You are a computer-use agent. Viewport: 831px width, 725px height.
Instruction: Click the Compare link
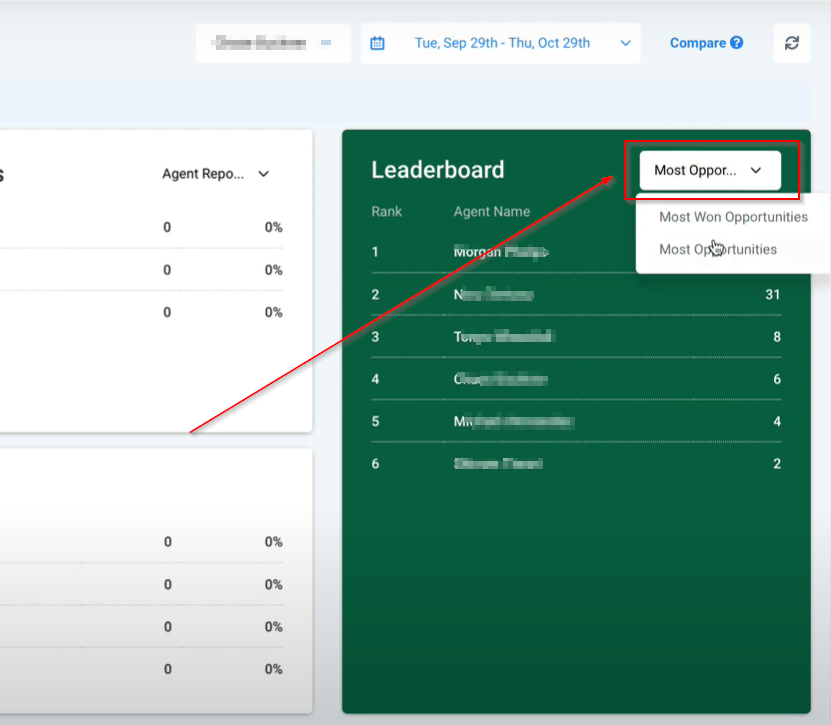(x=697, y=43)
